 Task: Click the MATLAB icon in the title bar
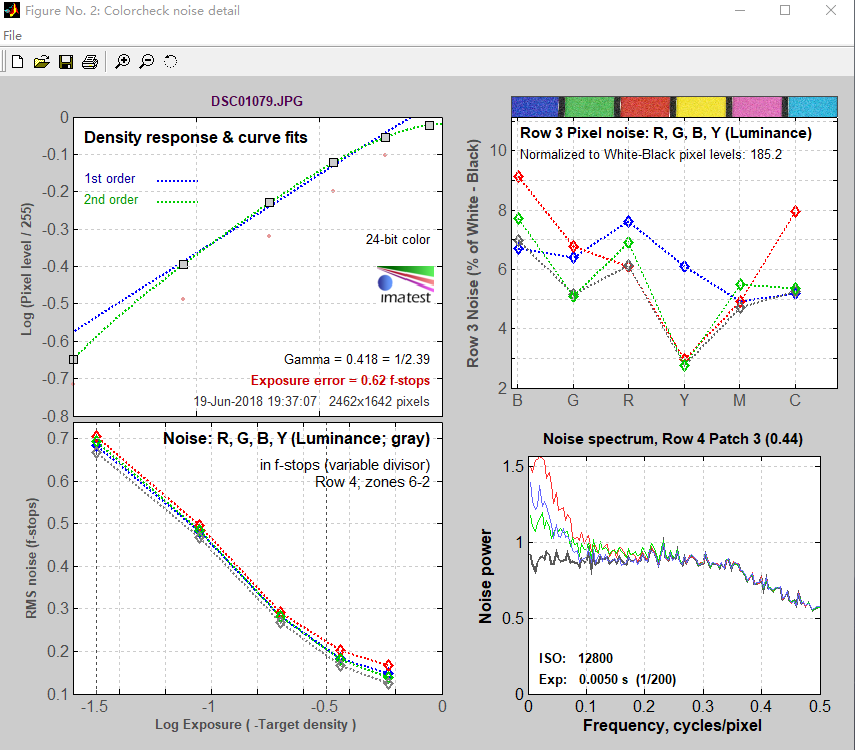pyautogui.click(x=11, y=11)
